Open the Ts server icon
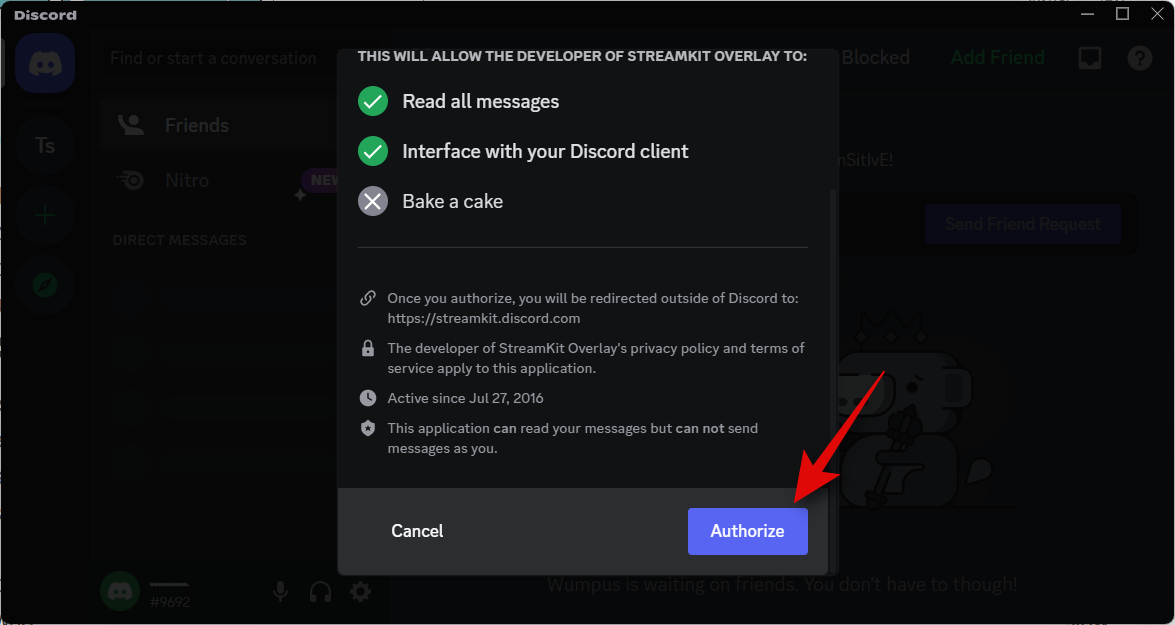 [x=45, y=145]
